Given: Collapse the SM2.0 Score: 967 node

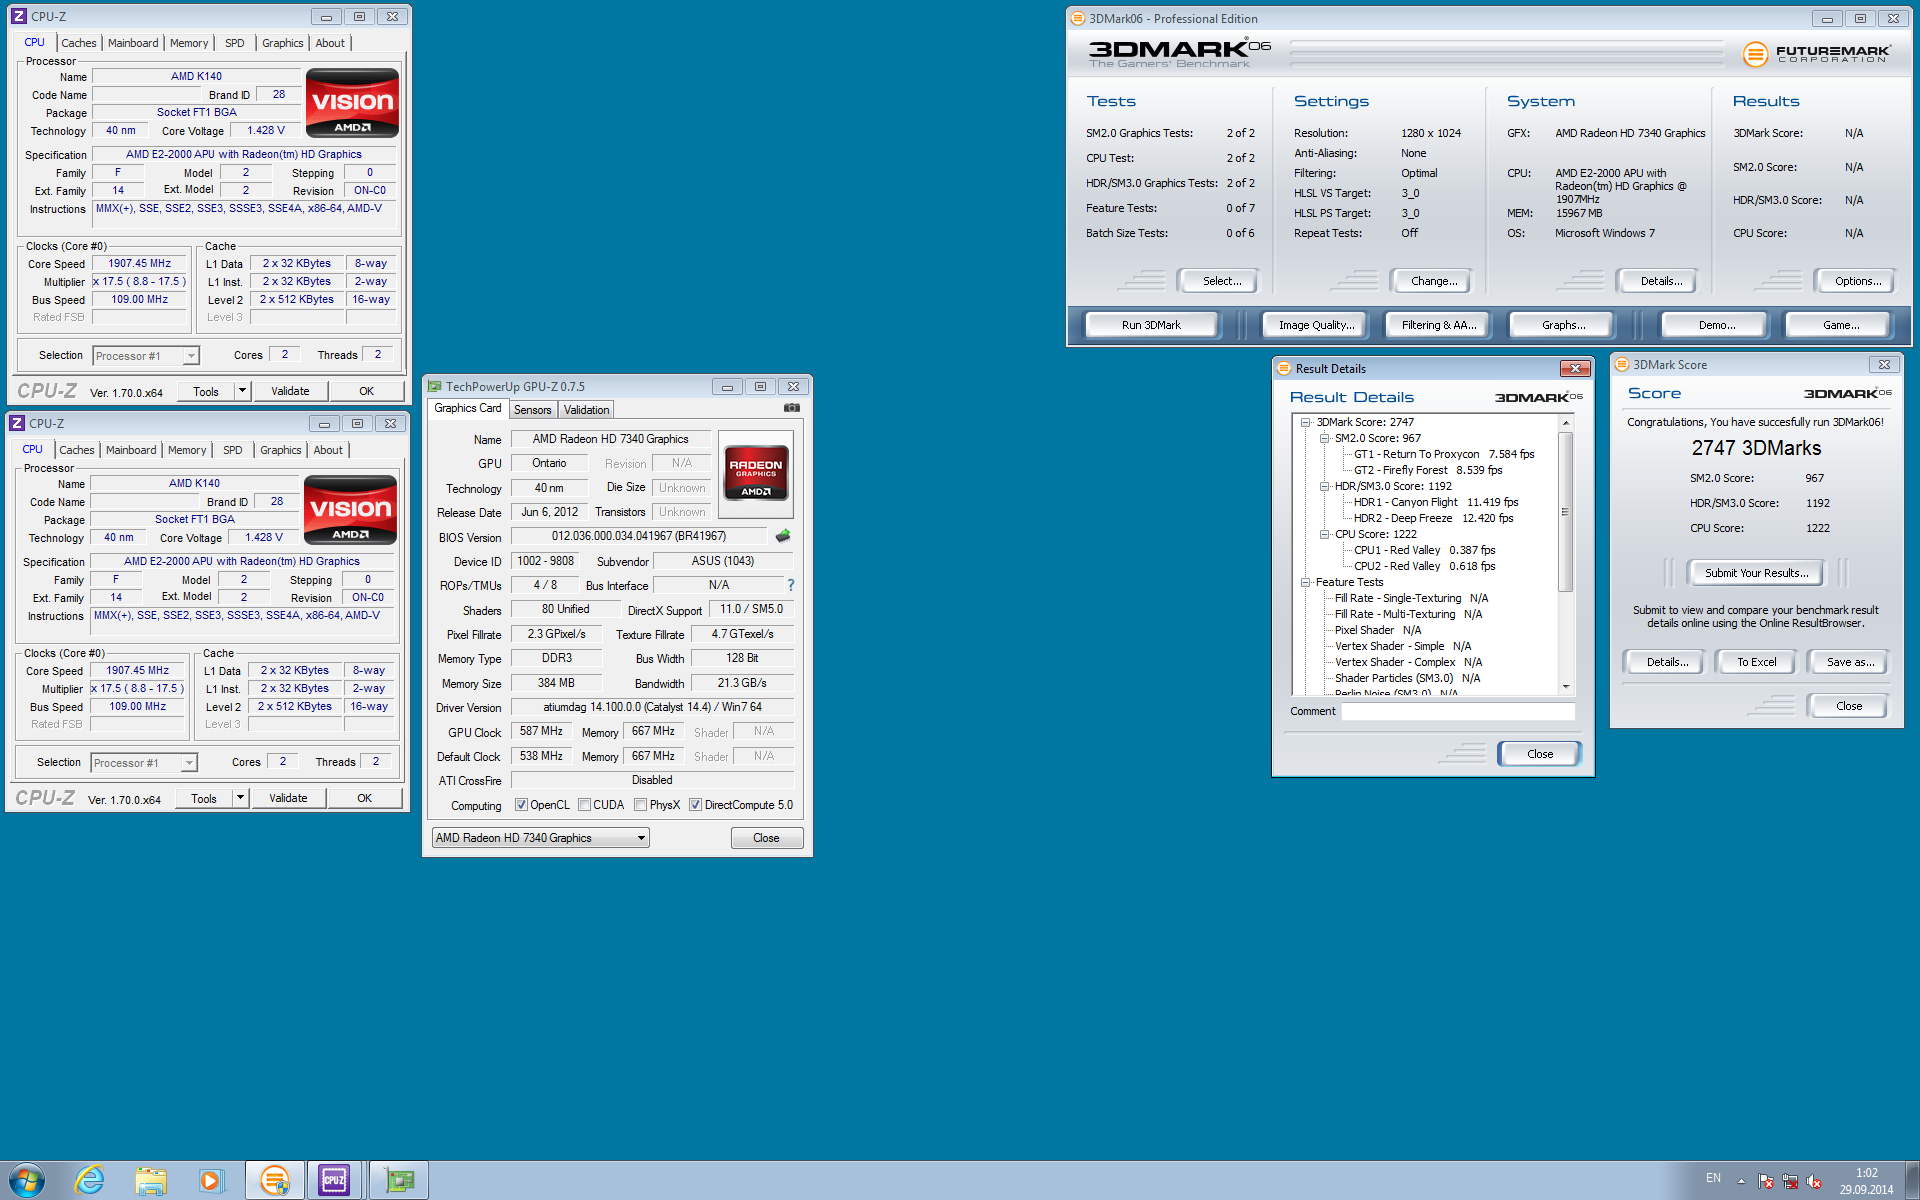Looking at the screenshot, I should [1324, 438].
